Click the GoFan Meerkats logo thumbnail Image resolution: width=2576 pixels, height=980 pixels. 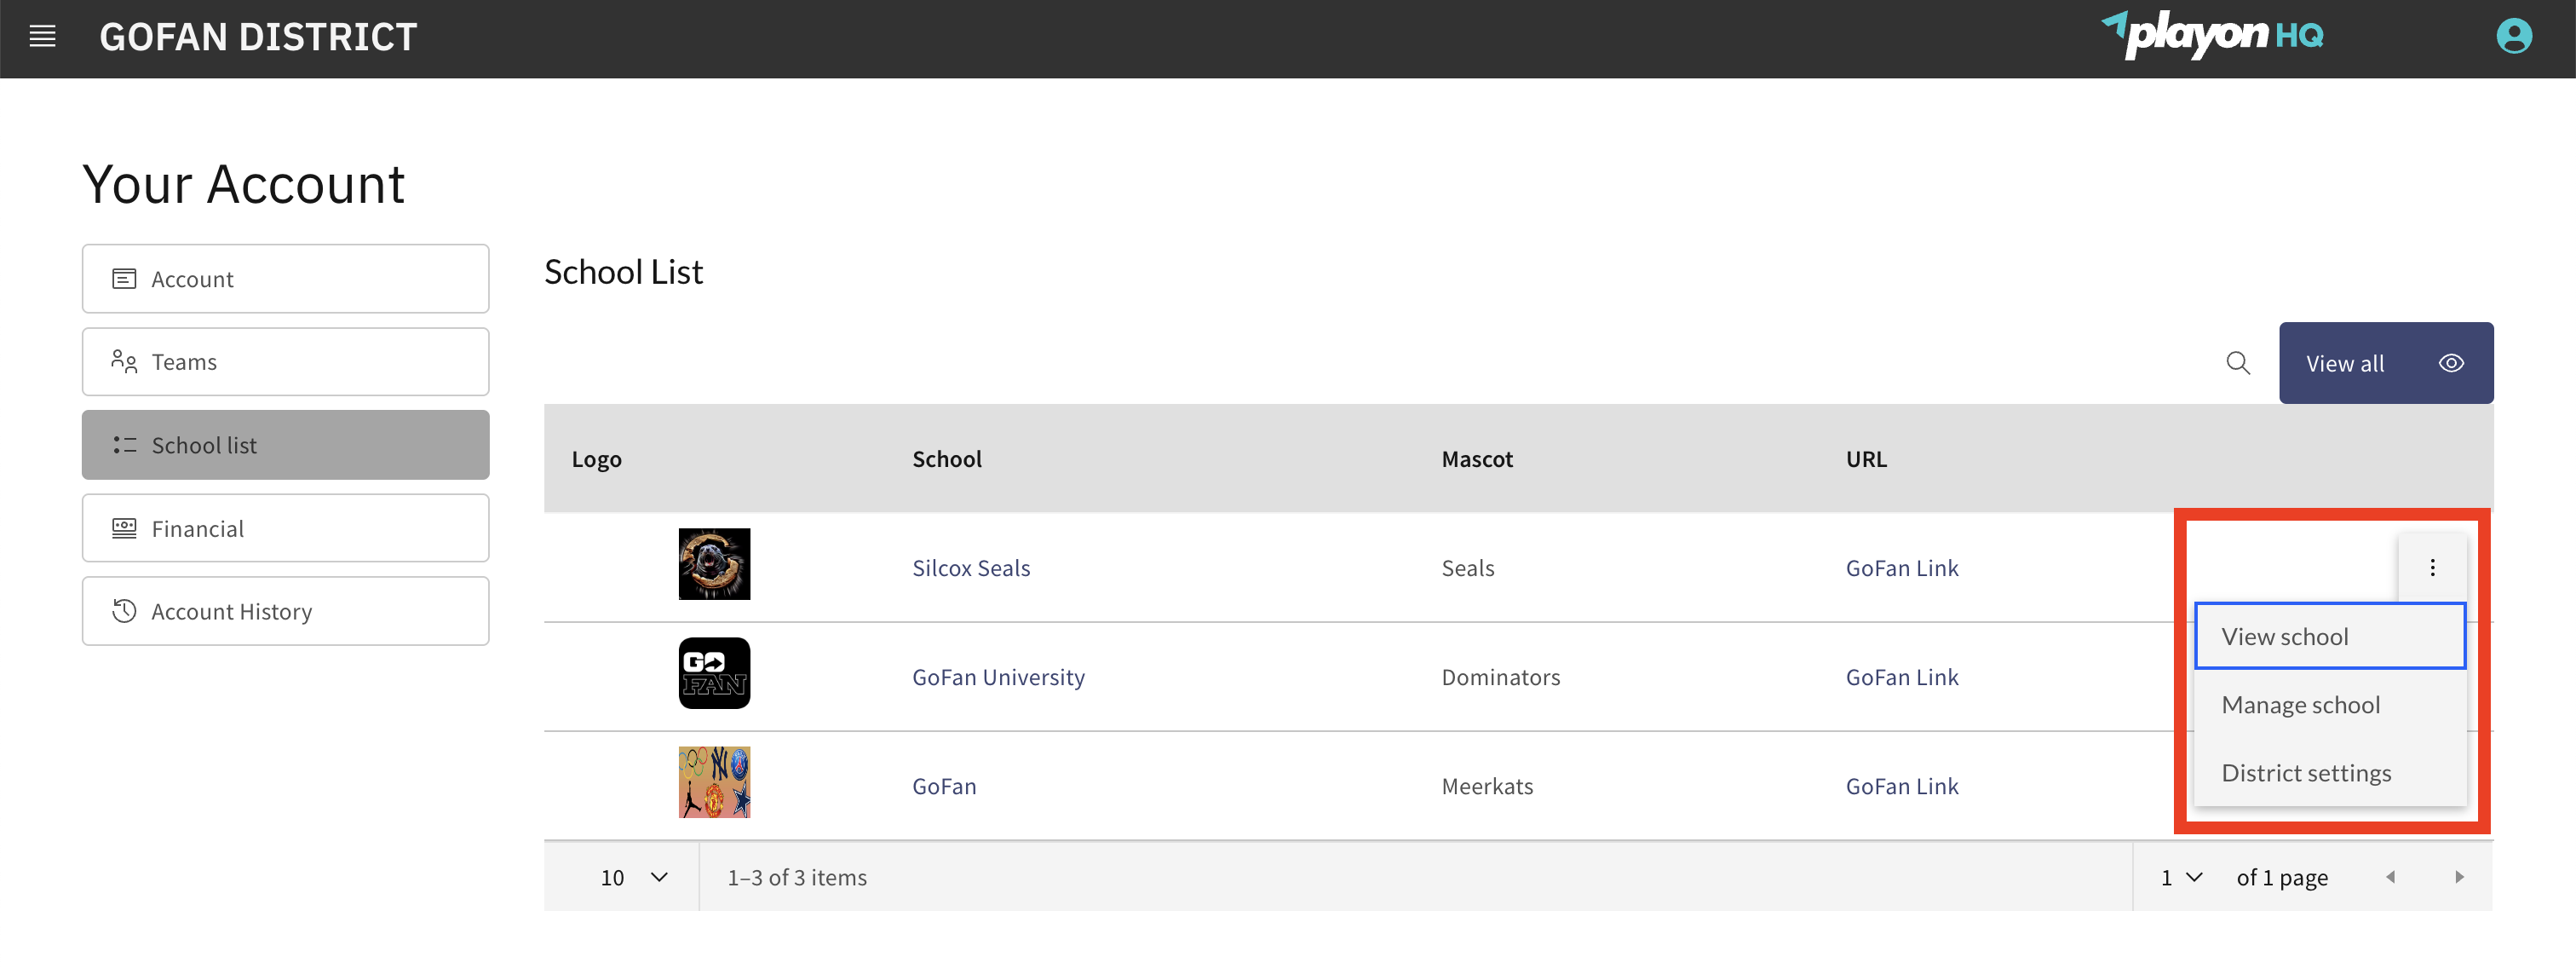coord(714,782)
